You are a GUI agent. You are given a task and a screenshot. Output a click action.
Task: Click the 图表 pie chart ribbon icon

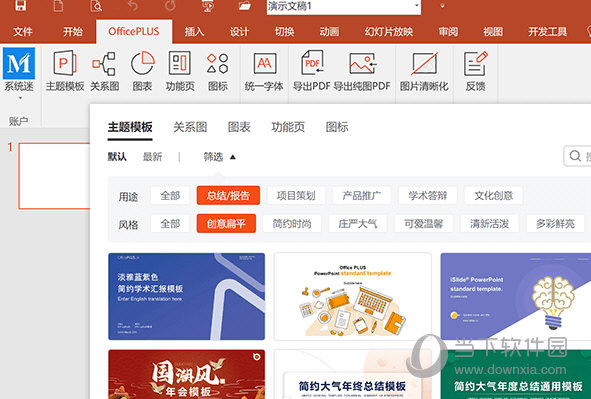[x=142, y=71]
